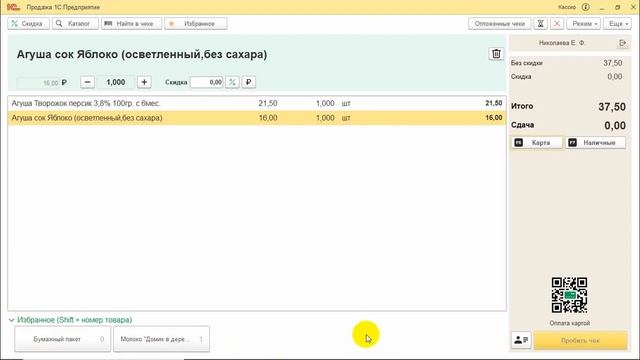Click item title Агуша сок Яблоко header
Screen dimensions: 640x360
click(142, 54)
